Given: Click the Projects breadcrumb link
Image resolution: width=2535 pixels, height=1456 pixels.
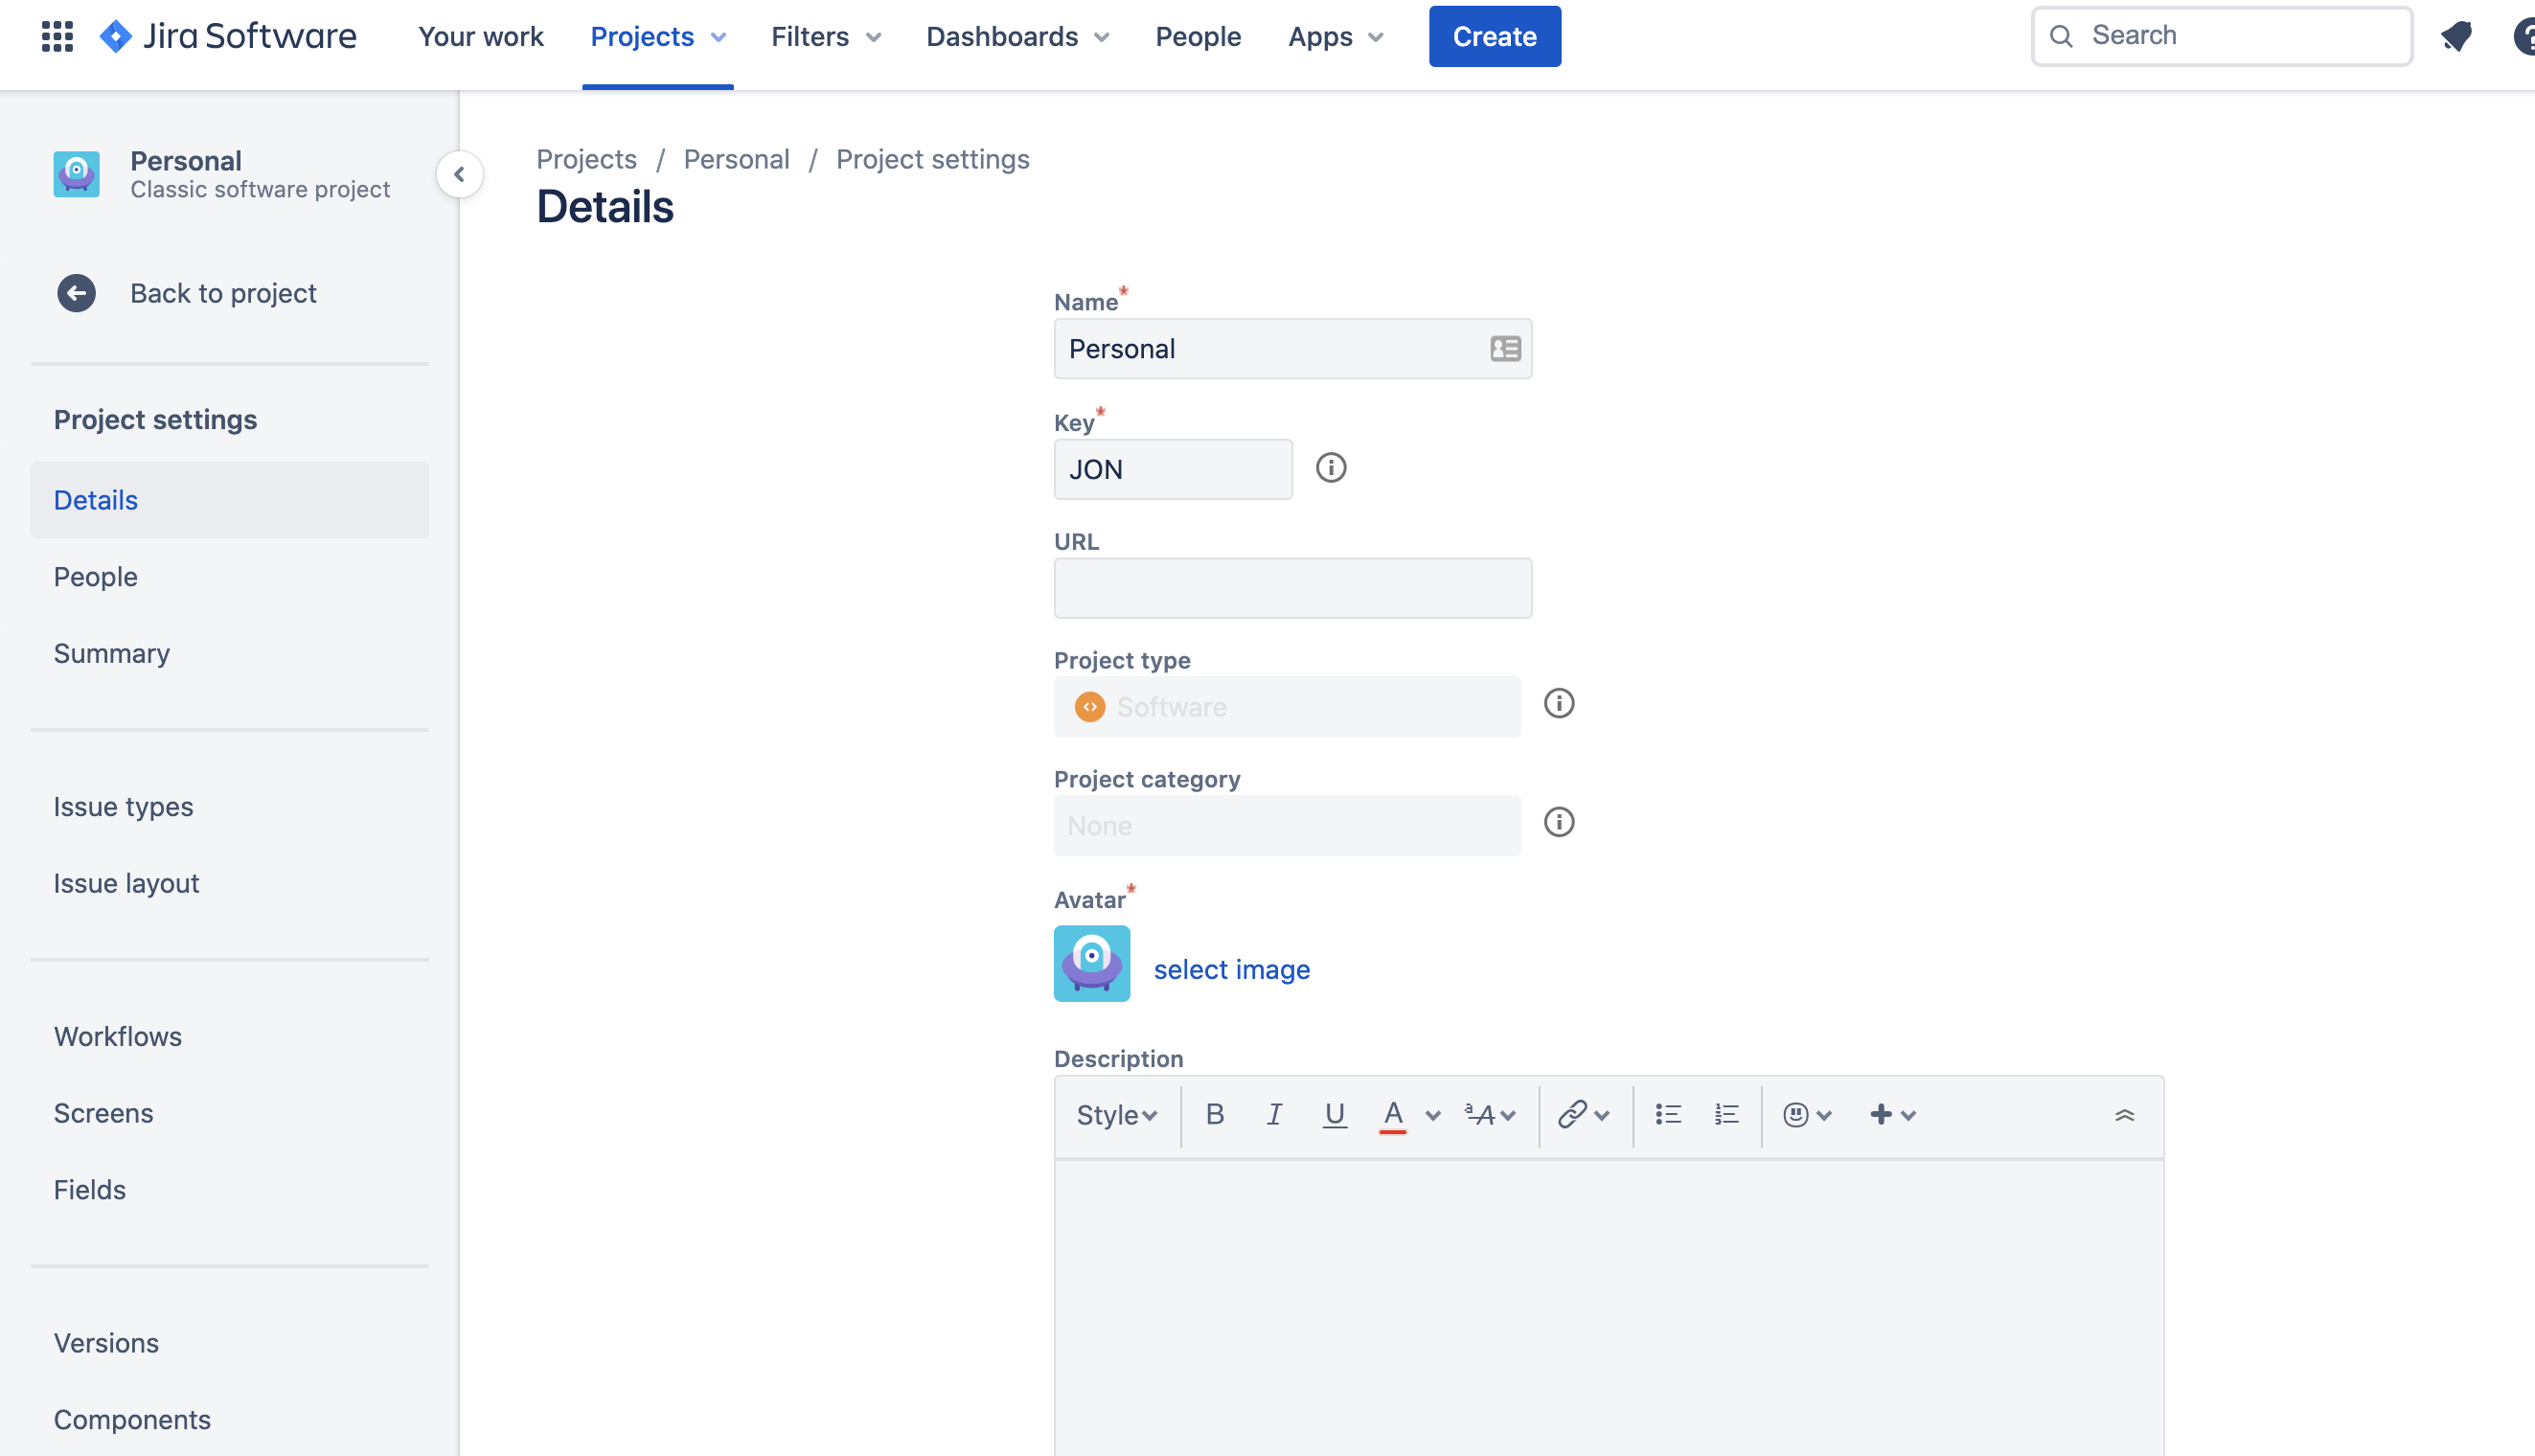Looking at the screenshot, I should (x=586, y=159).
